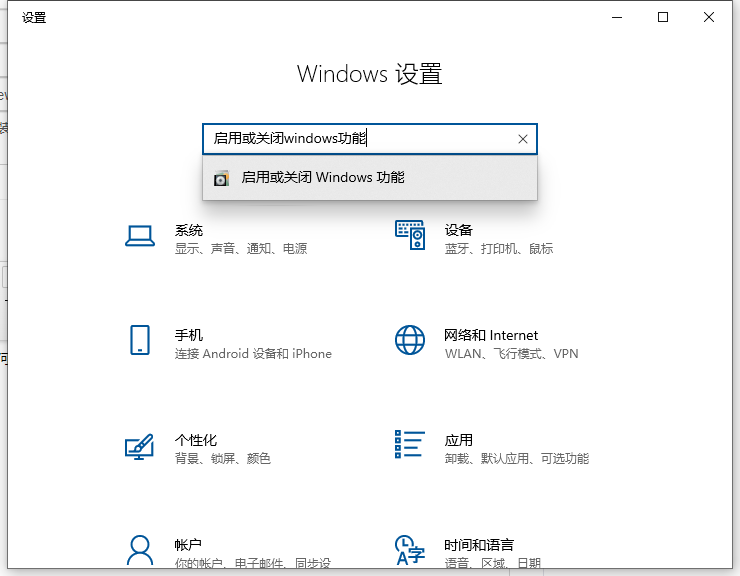The height and width of the screenshot is (576, 740).
Task: Select the Phone icon
Action: click(x=139, y=340)
